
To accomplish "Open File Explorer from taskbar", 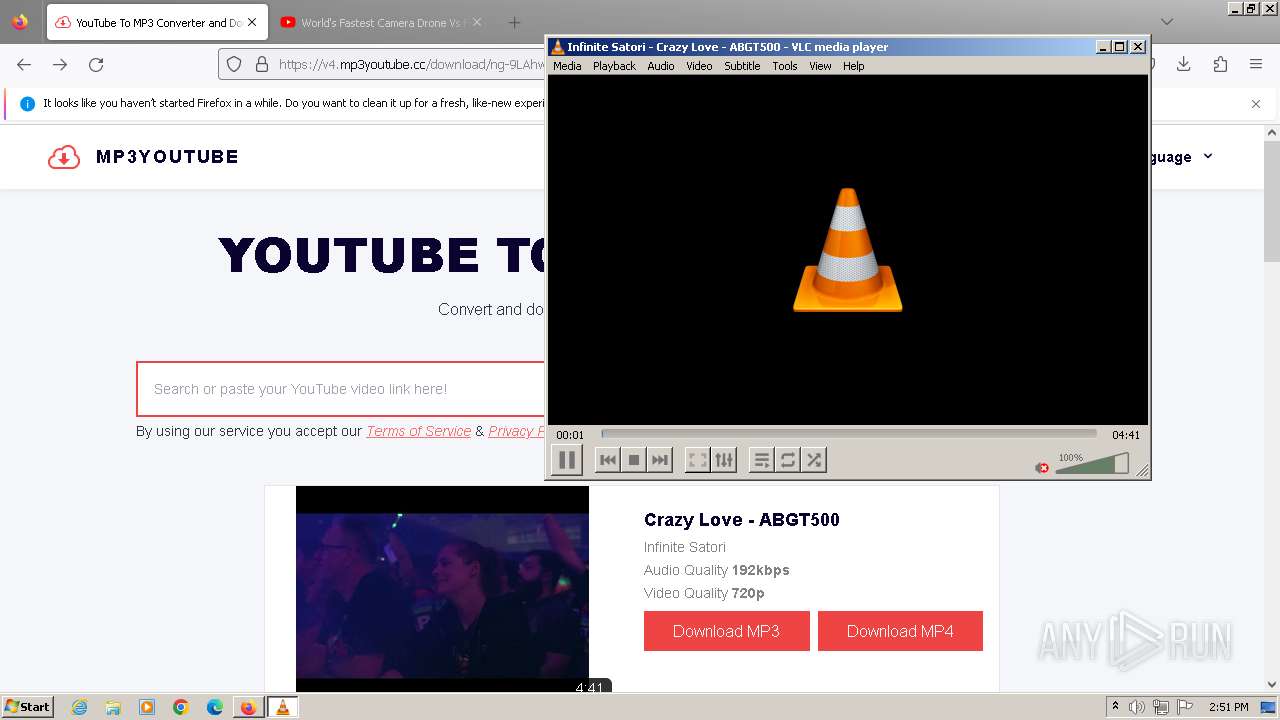I will (113, 707).
